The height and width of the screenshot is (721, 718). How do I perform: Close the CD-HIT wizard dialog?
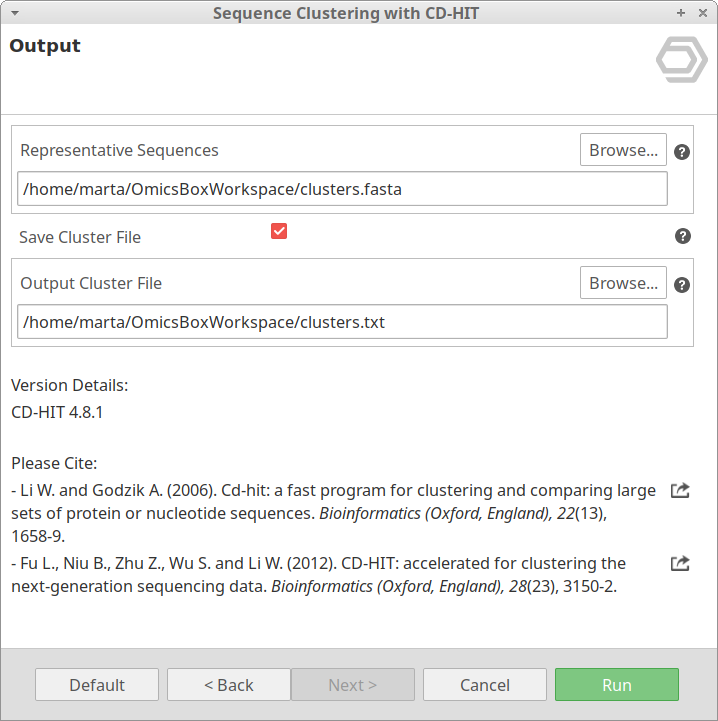(701, 13)
